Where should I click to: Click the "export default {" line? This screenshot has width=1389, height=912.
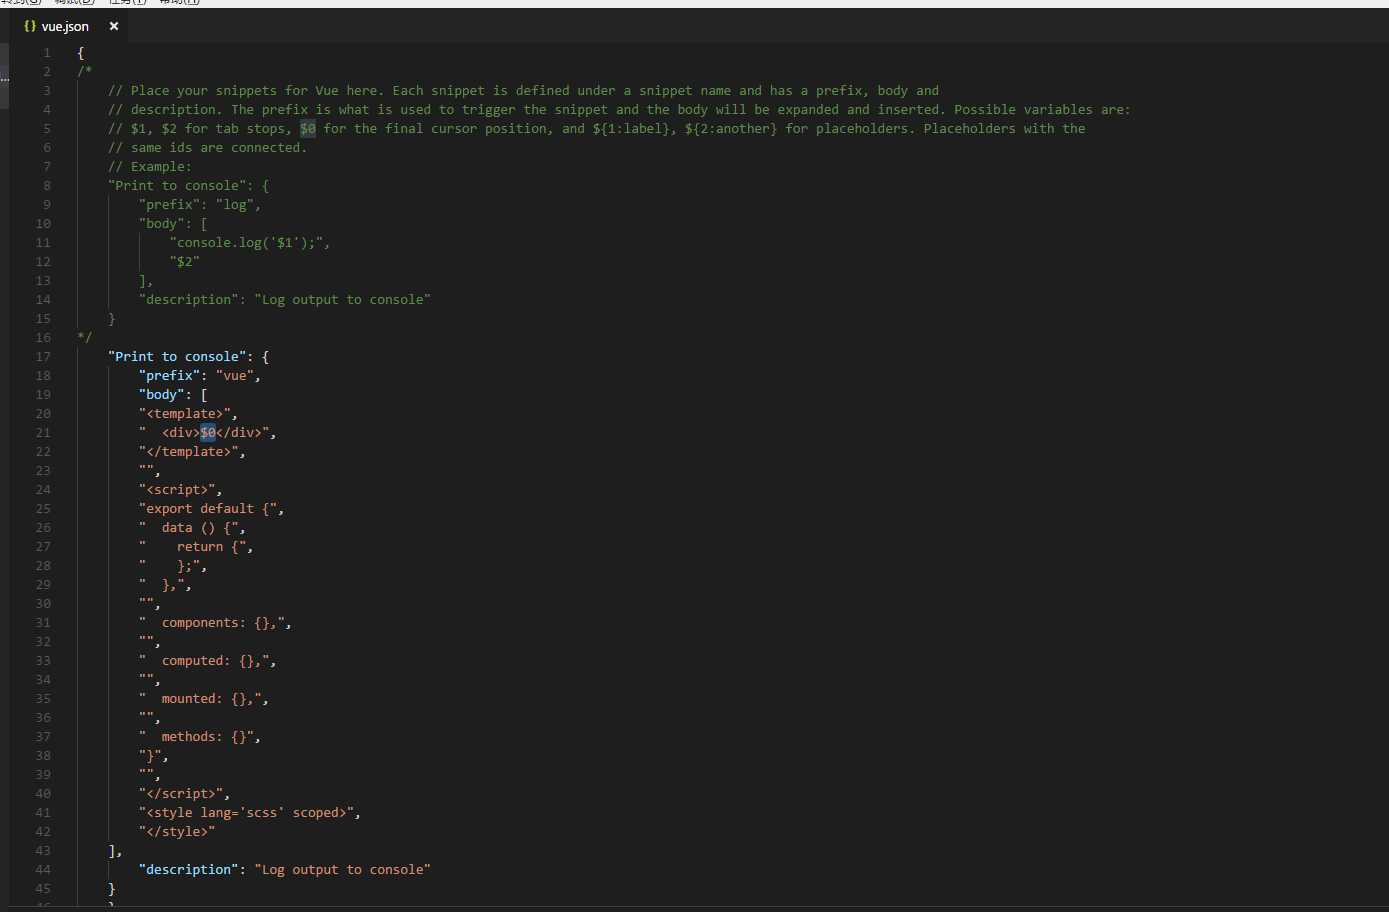(x=212, y=509)
